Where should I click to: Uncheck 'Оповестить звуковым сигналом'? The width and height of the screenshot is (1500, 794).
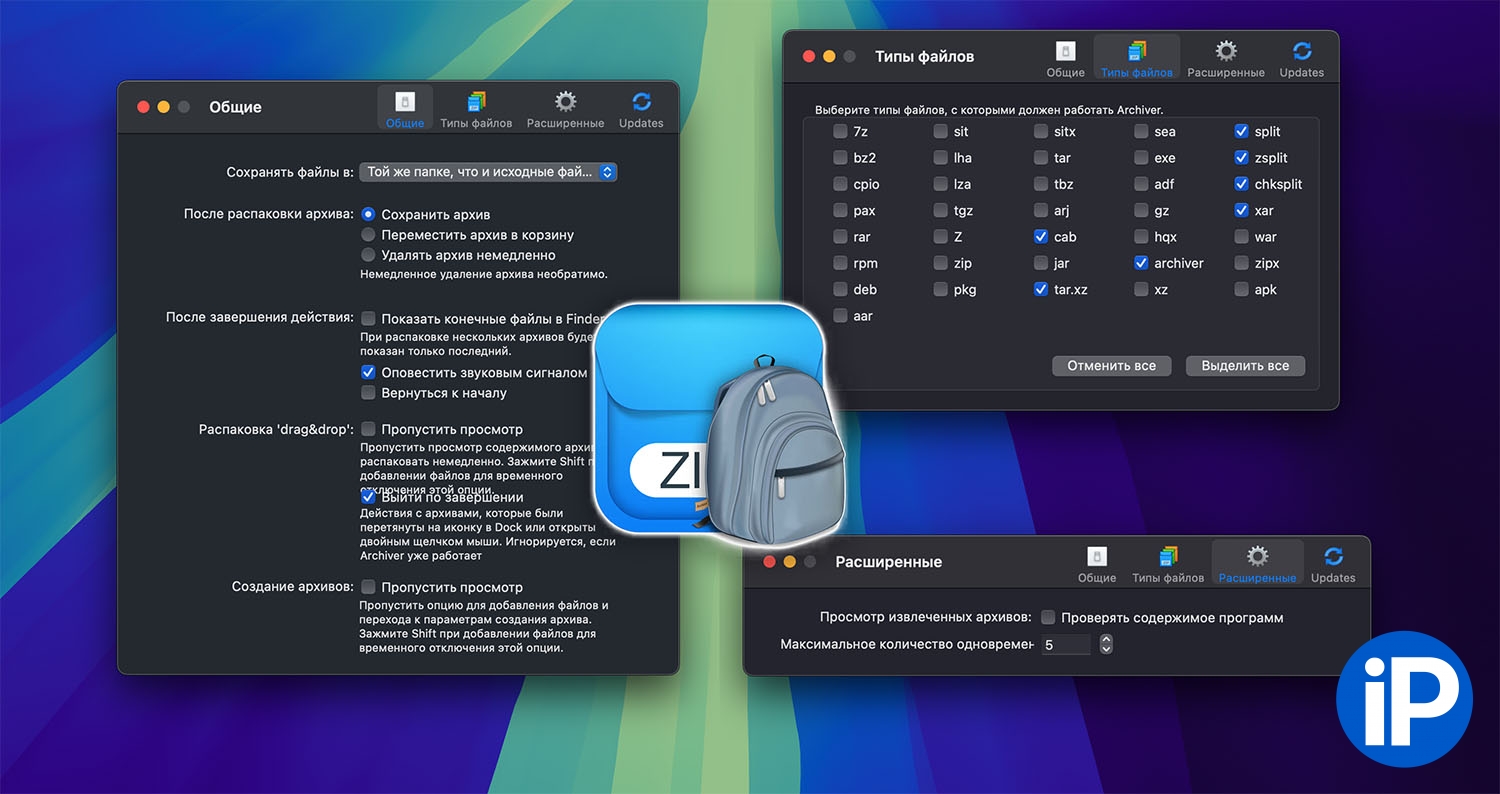click(369, 372)
